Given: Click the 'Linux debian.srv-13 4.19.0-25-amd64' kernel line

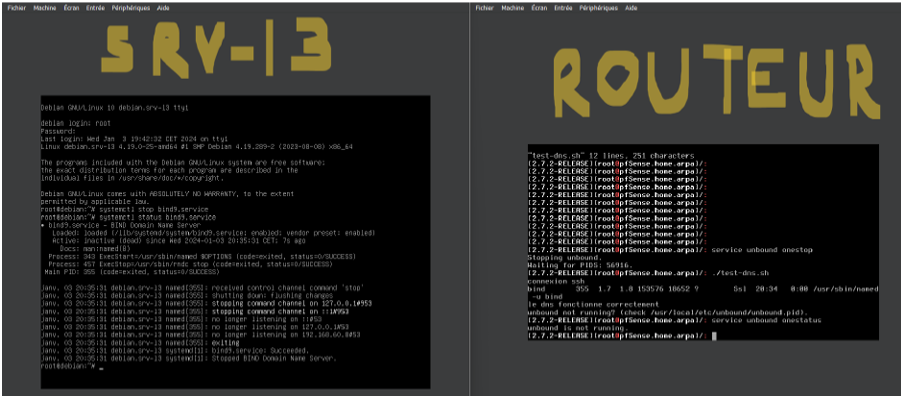Looking at the screenshot, I should coord(197,147).
